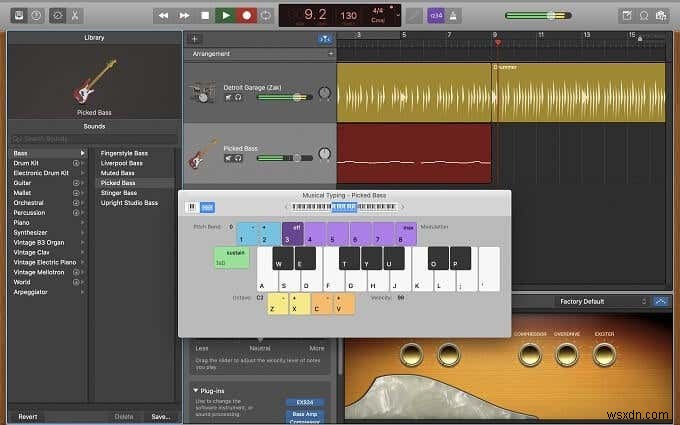Expand the Bass category arrow

click(82, 153)
